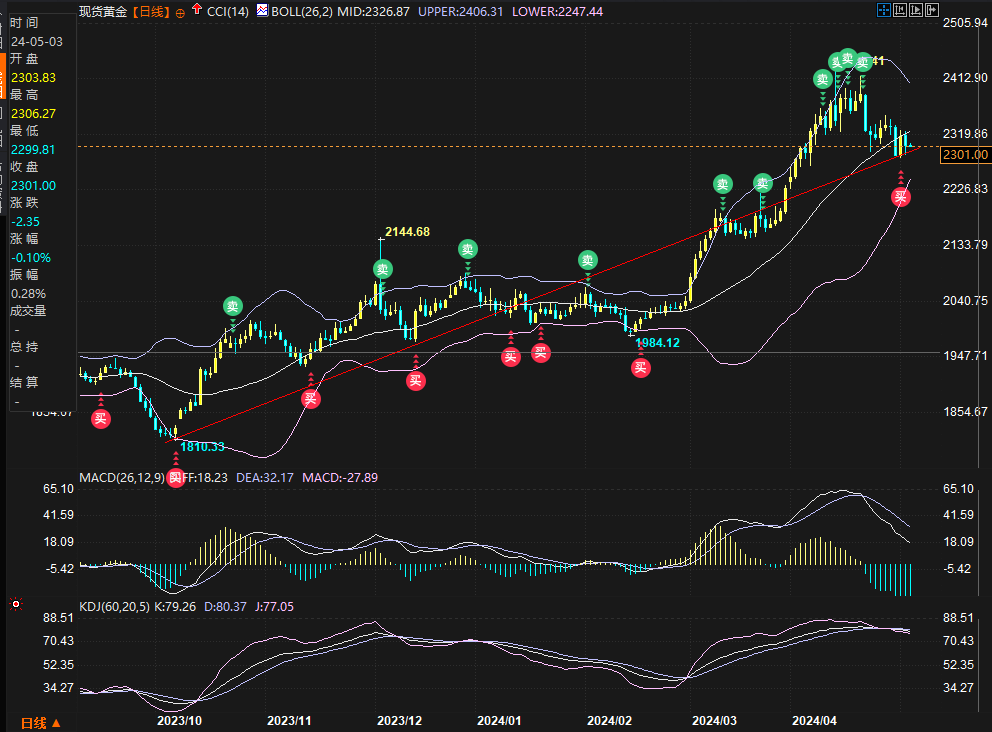Screen dimensions: 992x732
Task: Click the 现货黄金 instrument name
Action: (103, 12)
